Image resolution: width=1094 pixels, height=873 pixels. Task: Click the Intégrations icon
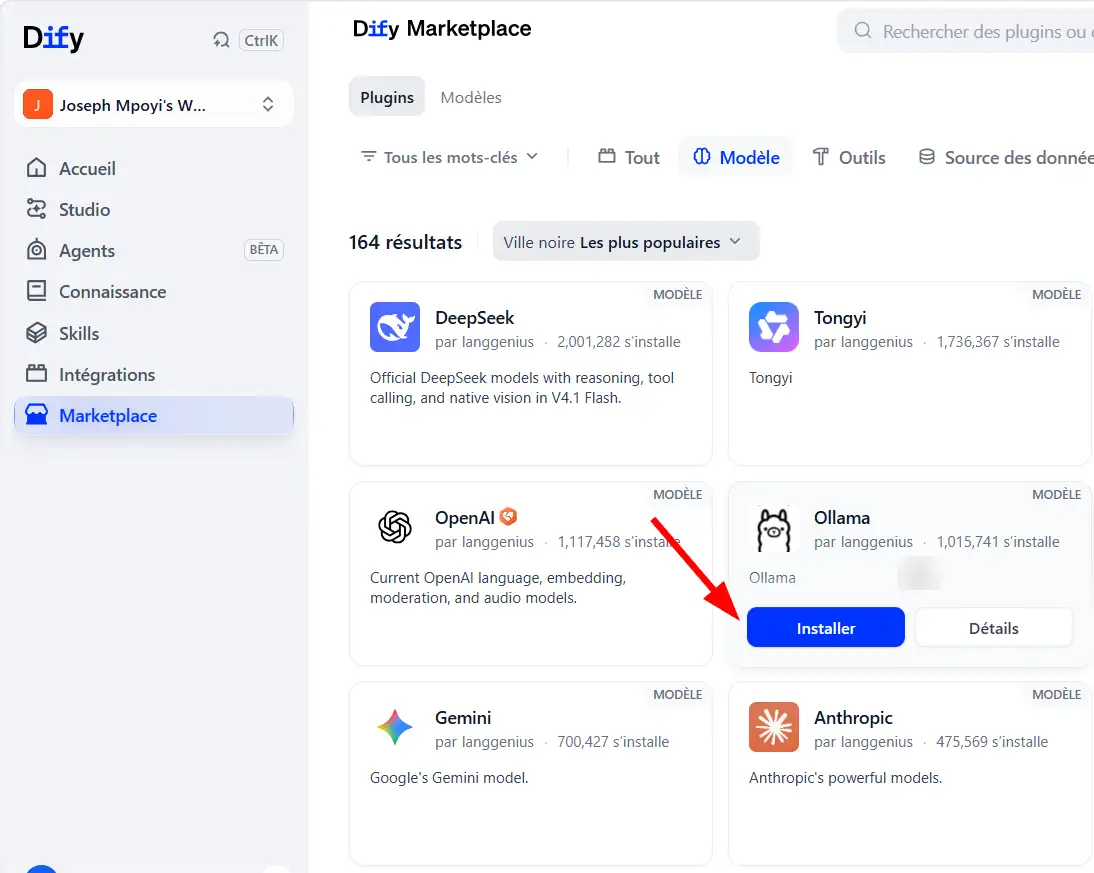[36, 373]
